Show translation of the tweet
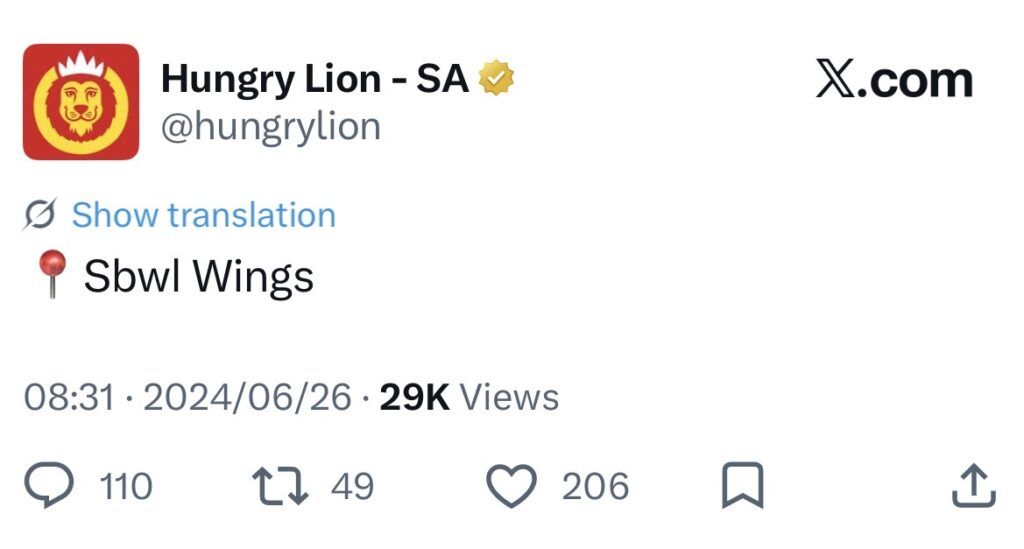 click(203, 215)
